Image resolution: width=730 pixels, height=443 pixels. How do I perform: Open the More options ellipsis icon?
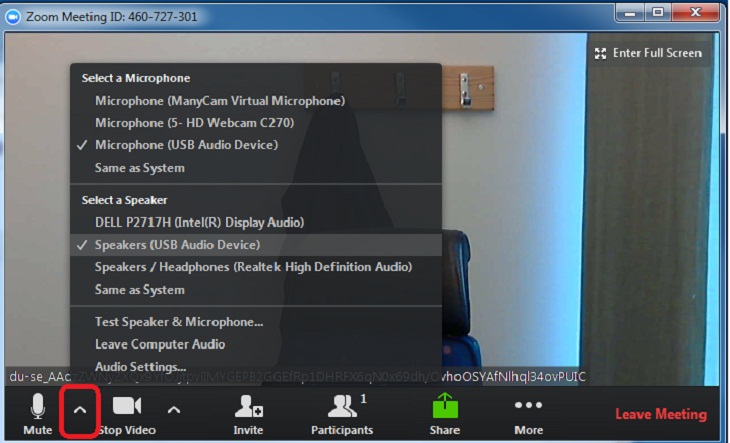click(528, 406)
